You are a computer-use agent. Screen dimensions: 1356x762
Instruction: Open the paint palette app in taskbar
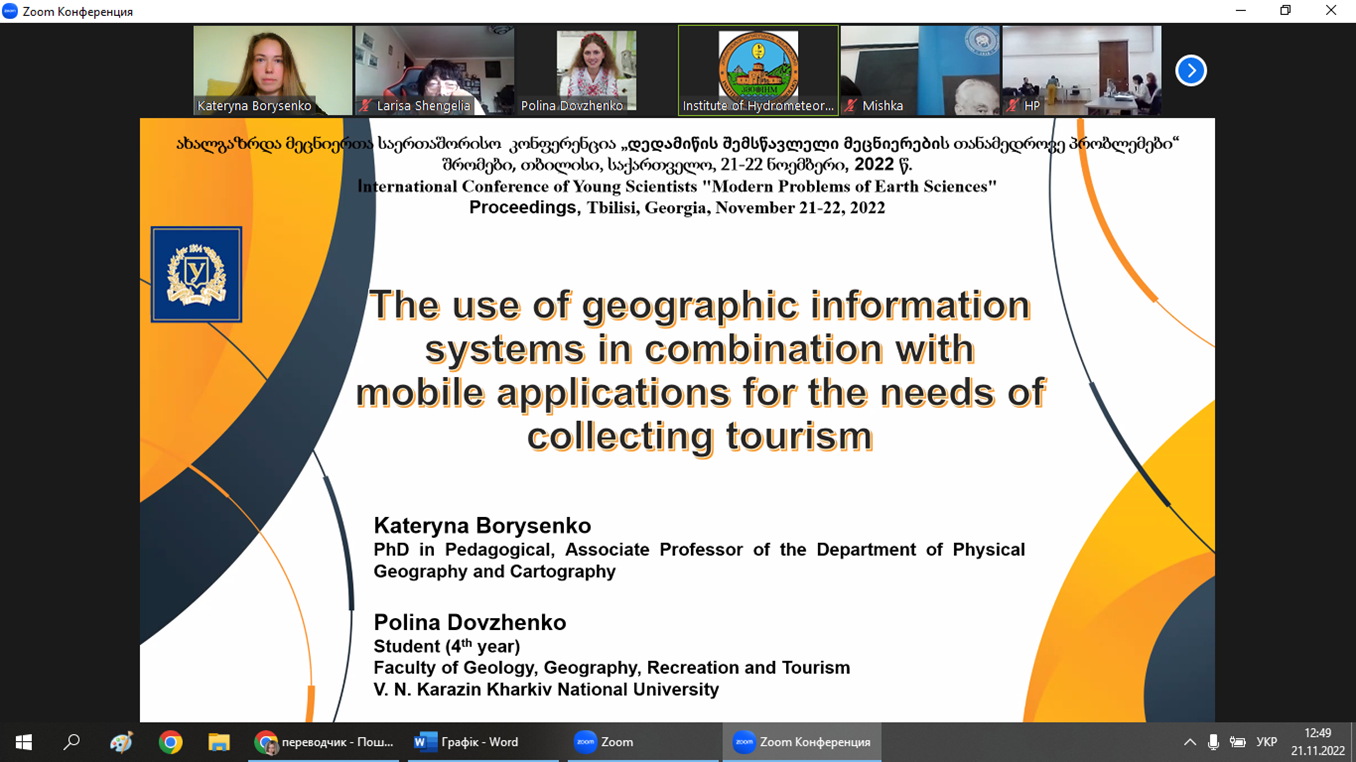coord(121,742)
